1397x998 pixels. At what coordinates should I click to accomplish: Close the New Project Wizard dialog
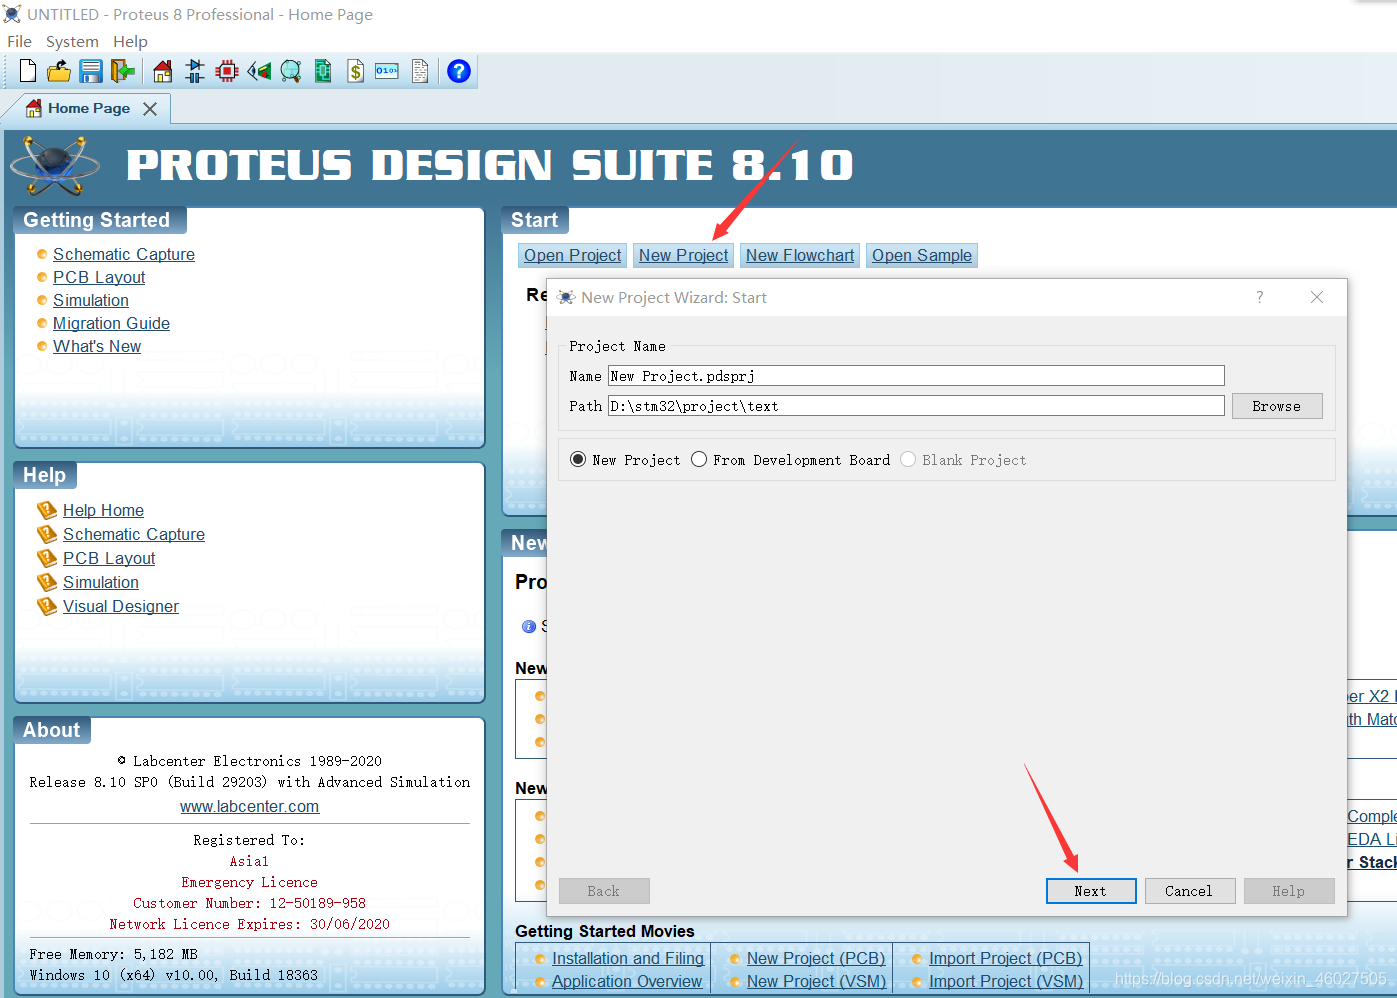(1317, 297)
